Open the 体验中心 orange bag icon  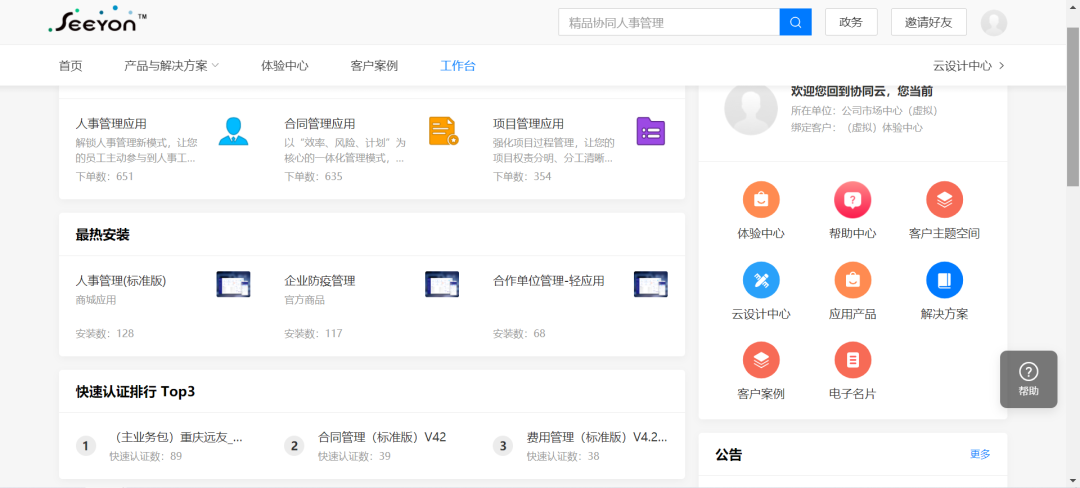(x=761, y=200)
